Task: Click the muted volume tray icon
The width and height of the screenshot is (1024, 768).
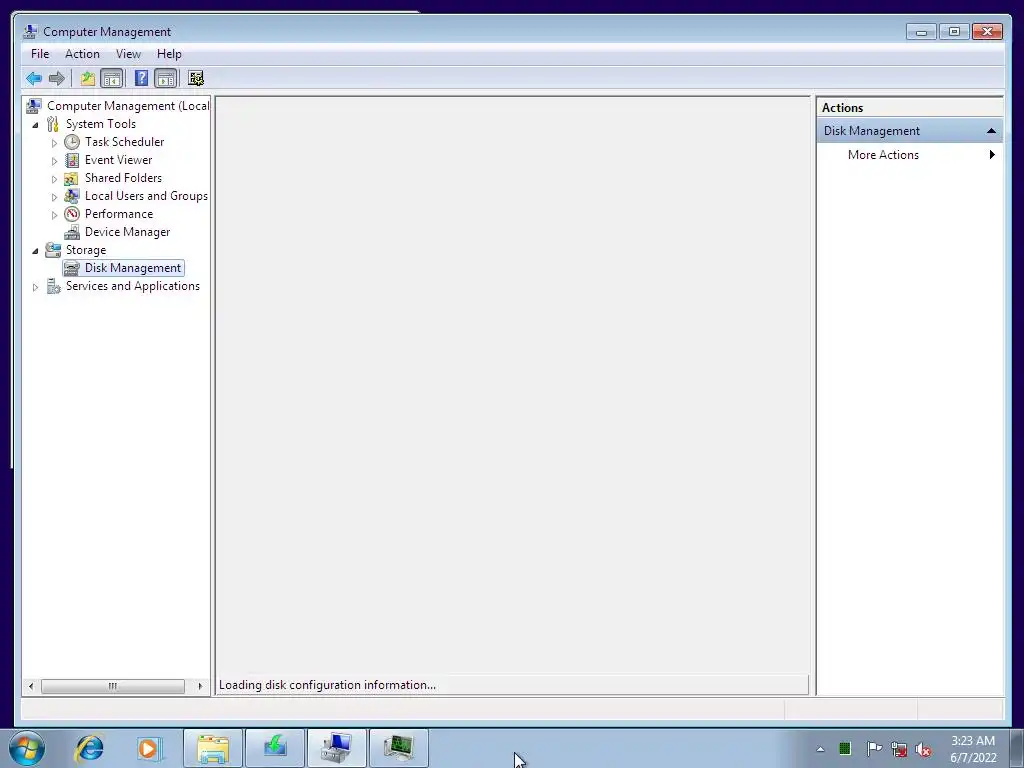Action: coord(923,750)
